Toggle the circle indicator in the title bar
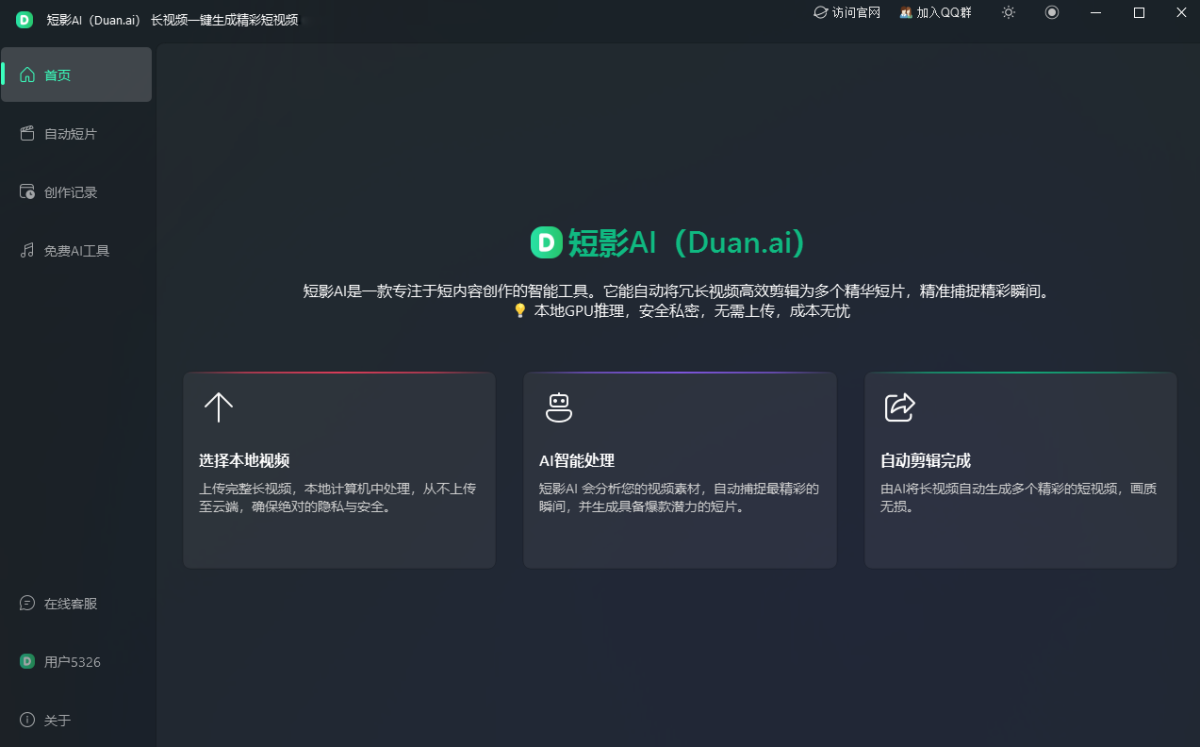 pos(1052,13)
